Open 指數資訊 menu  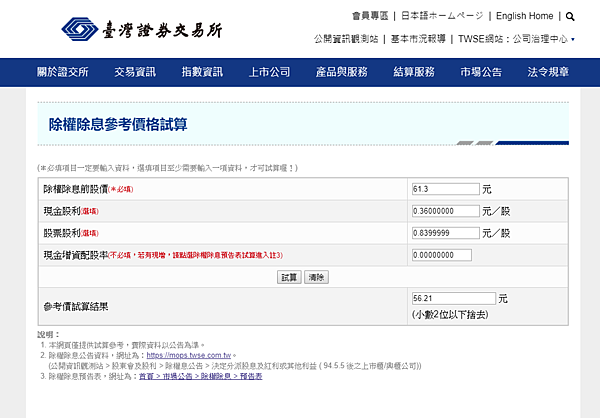point(202,72)
